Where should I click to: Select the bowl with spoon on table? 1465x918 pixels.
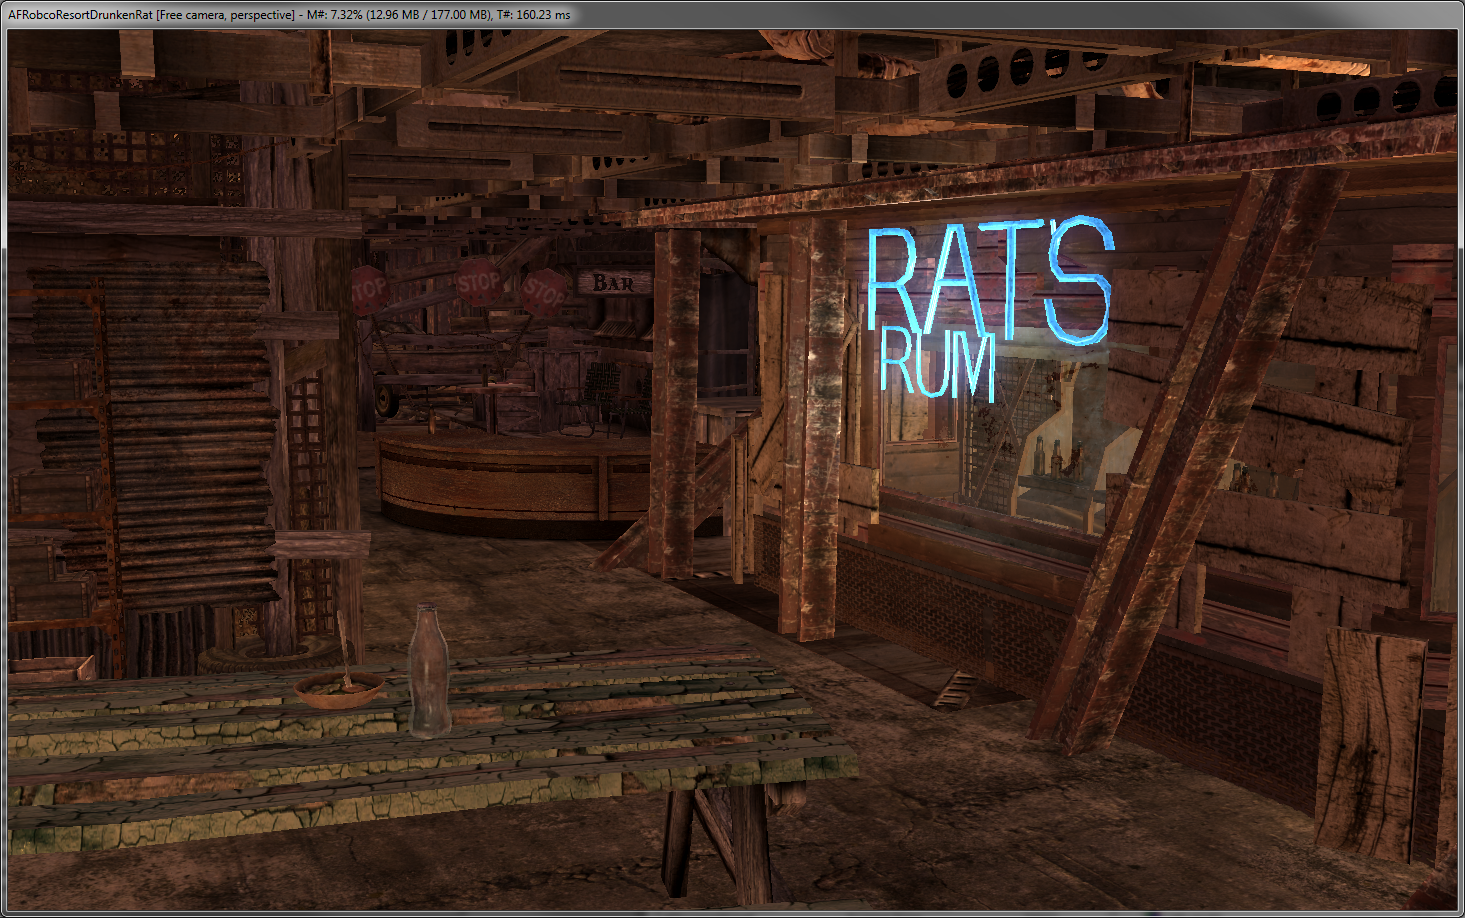tap(339, 689)
